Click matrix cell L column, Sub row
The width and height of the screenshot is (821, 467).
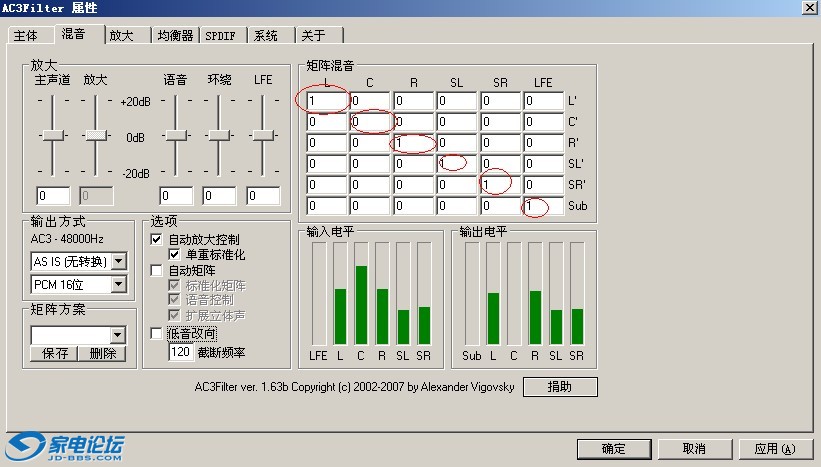(327, 206)
